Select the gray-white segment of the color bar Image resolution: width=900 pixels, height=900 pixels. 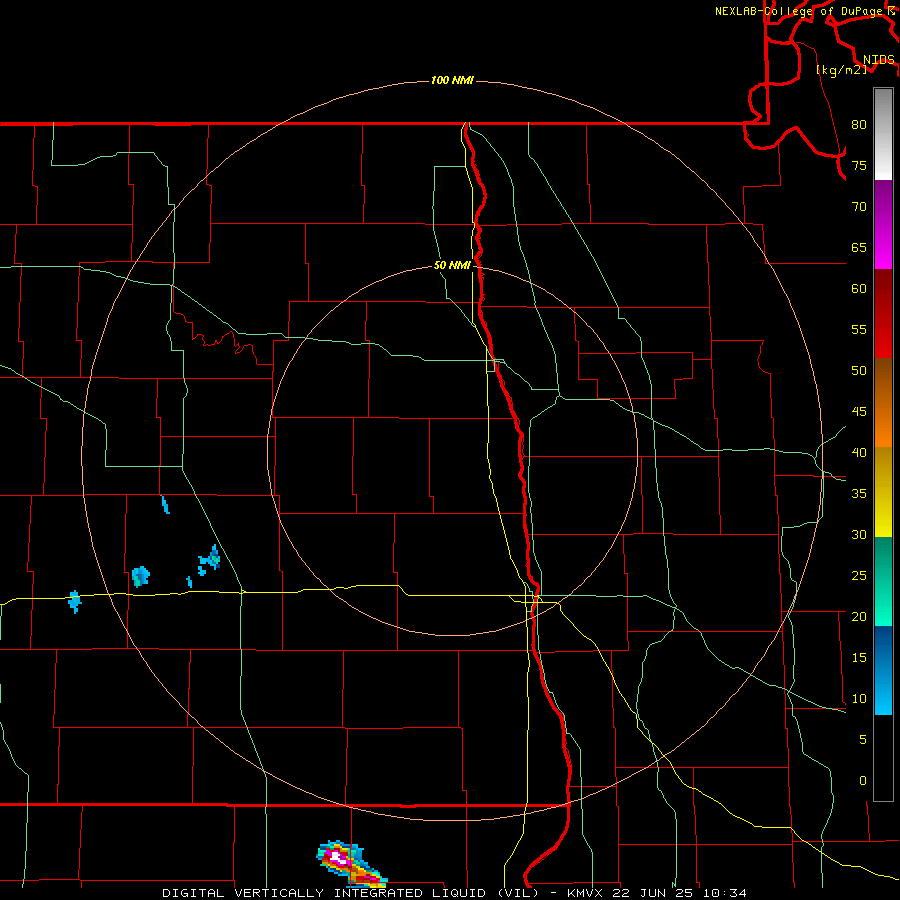[x=883, y=134]
